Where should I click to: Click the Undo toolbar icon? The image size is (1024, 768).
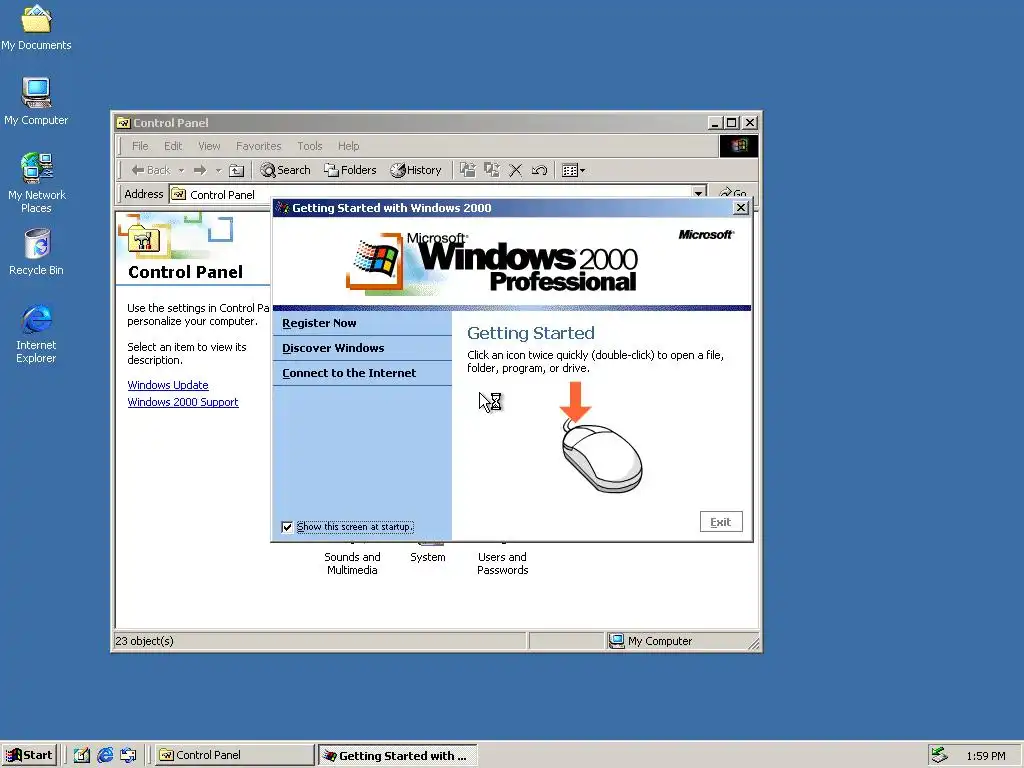pos(539,170)
